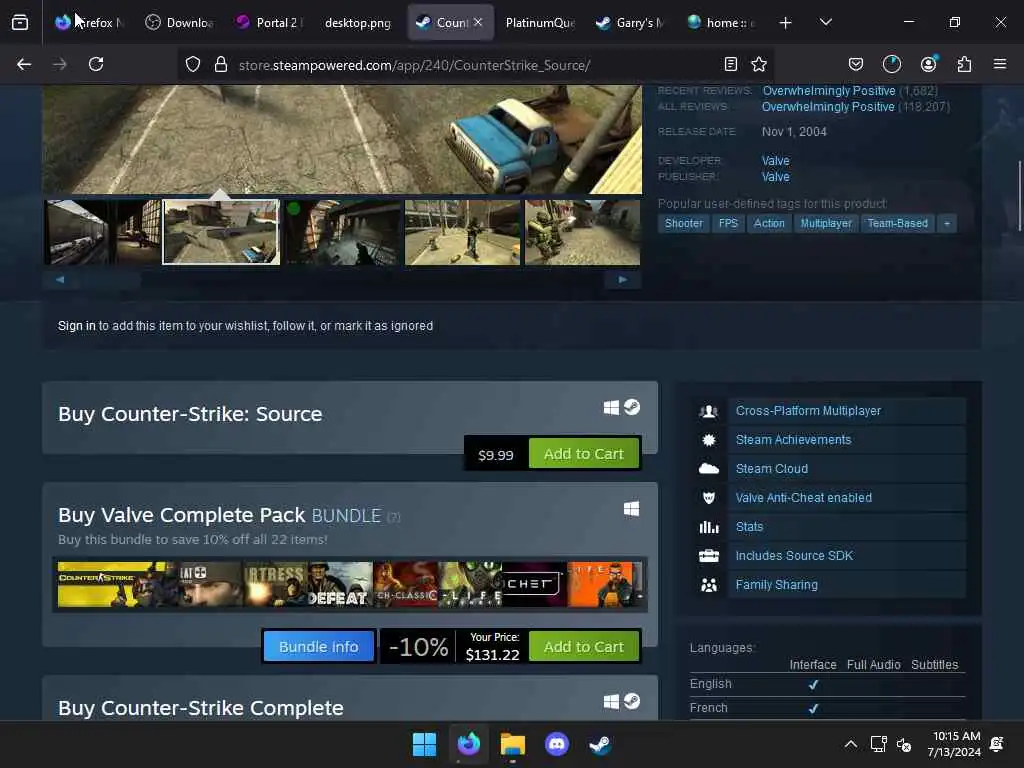
Task: Click first screenshot thumbnail with train
Action: 102,232
